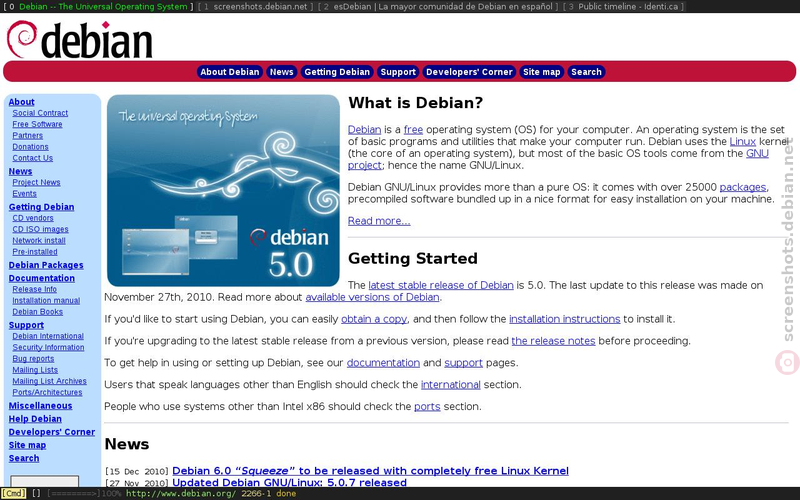Open the Security Information sidebar link
Screen dimensions: 800x500
[x=48, y=347]
